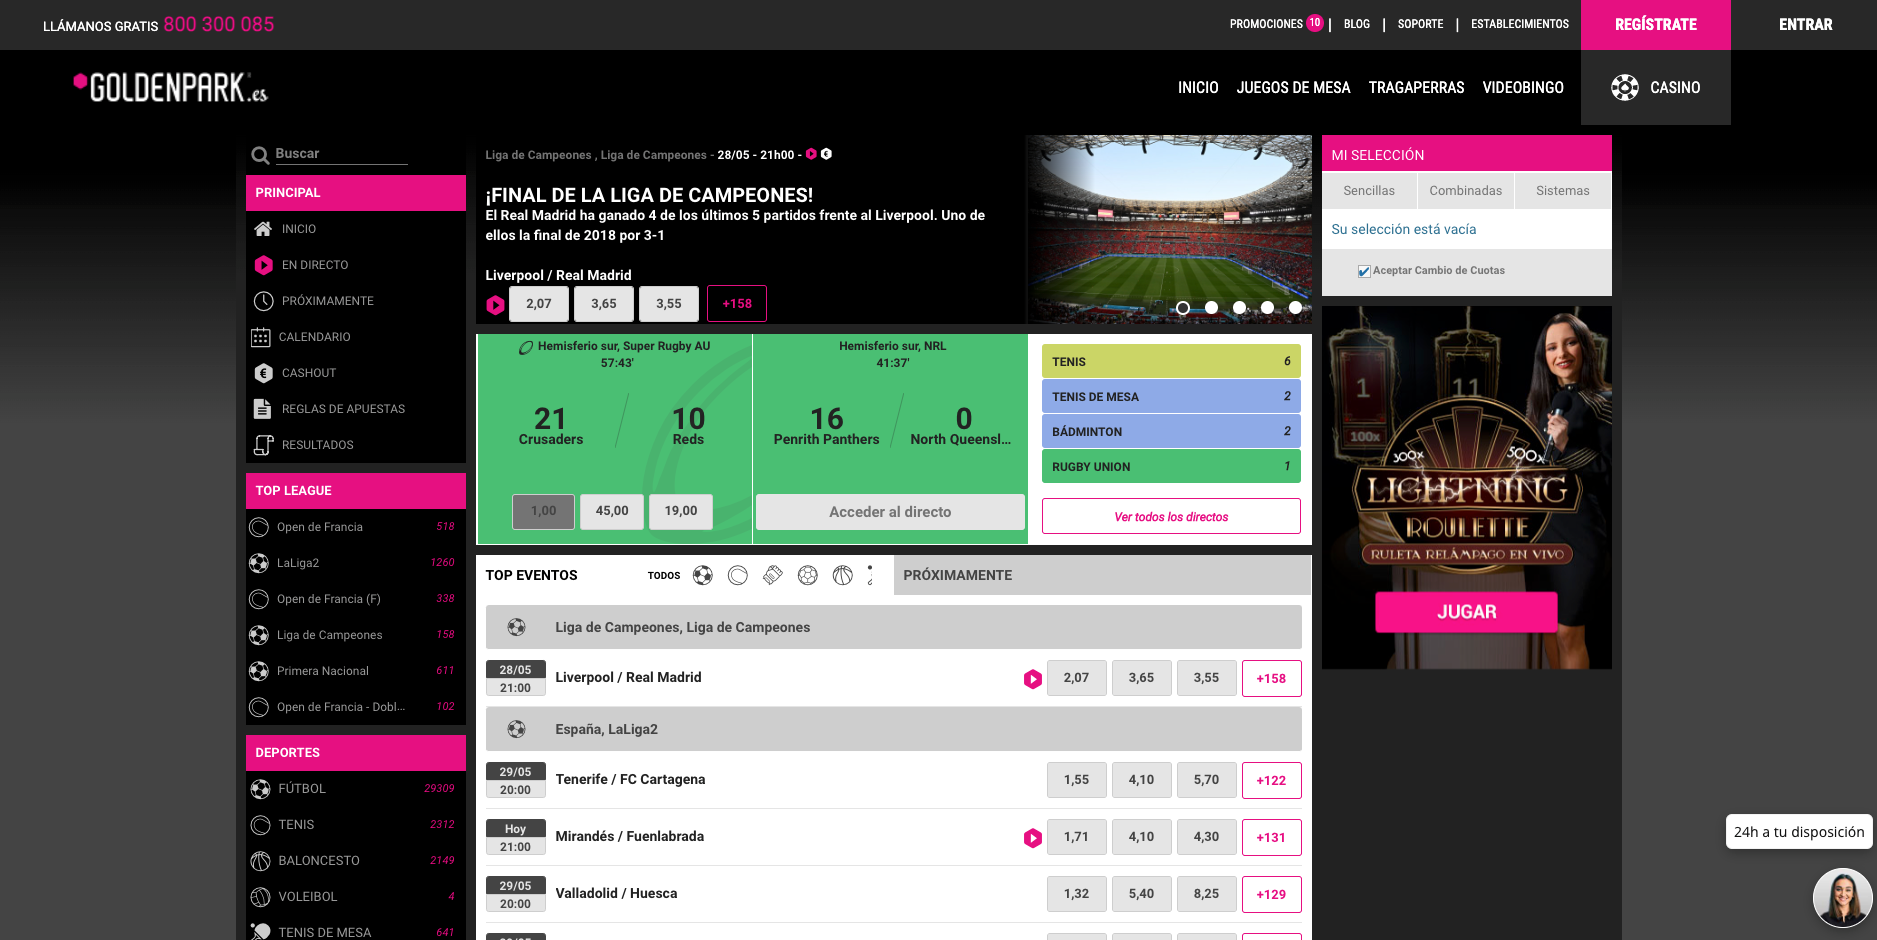
Task: Toggle Aceptar Cambio de Cuotas checkbox
Action: point(1364,271)
